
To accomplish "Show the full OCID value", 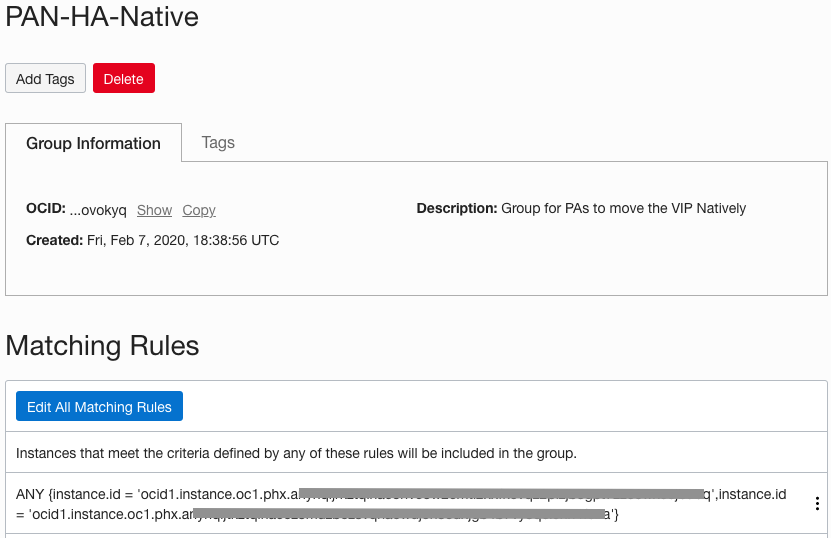I will click(x=154, y=210).
